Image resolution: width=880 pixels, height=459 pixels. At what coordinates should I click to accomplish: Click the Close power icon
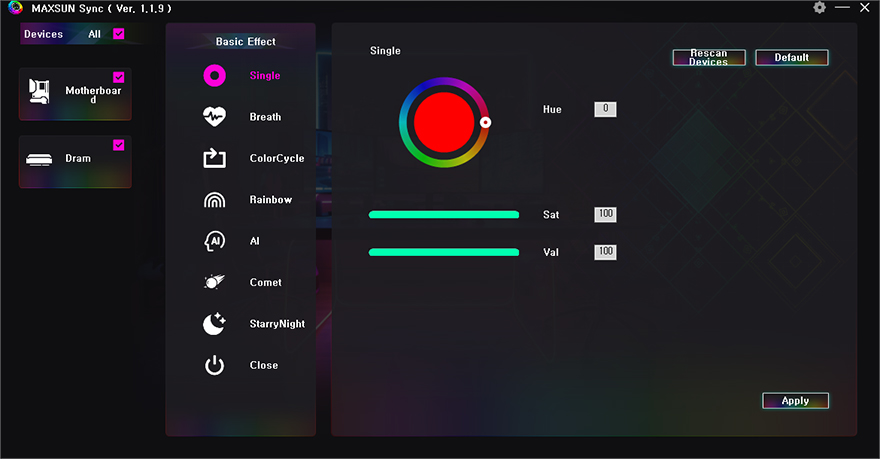click(x=214, y=365)
